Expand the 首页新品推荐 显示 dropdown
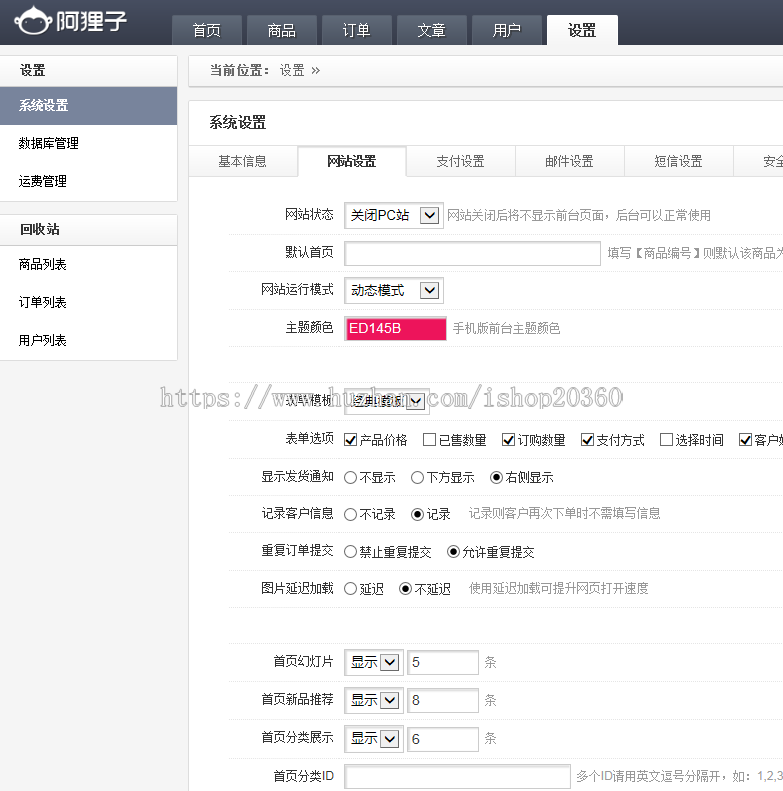Screen dimensions: 783x791 point(374,700)
